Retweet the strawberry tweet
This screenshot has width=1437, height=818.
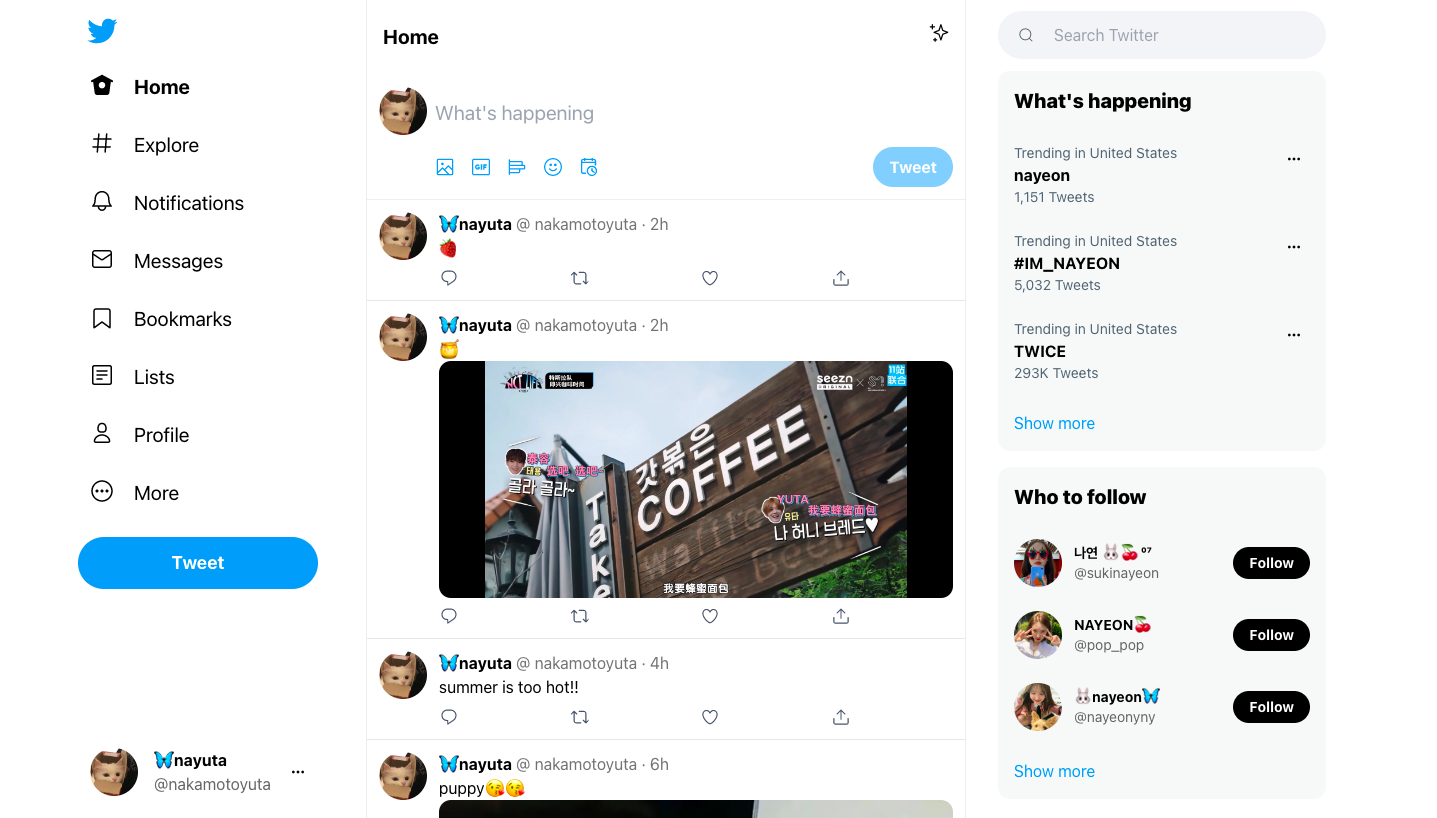[580, 278]
